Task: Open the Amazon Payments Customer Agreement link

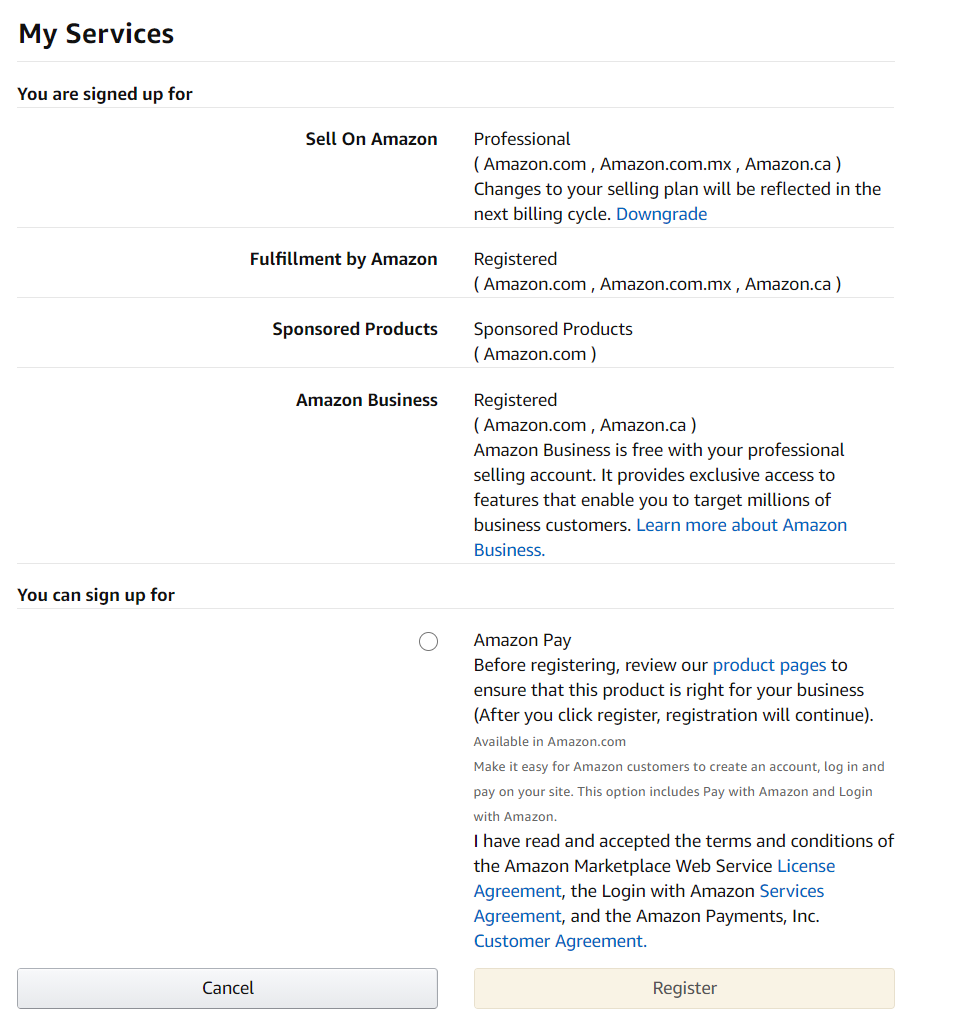Action: (x=560, y=941)
